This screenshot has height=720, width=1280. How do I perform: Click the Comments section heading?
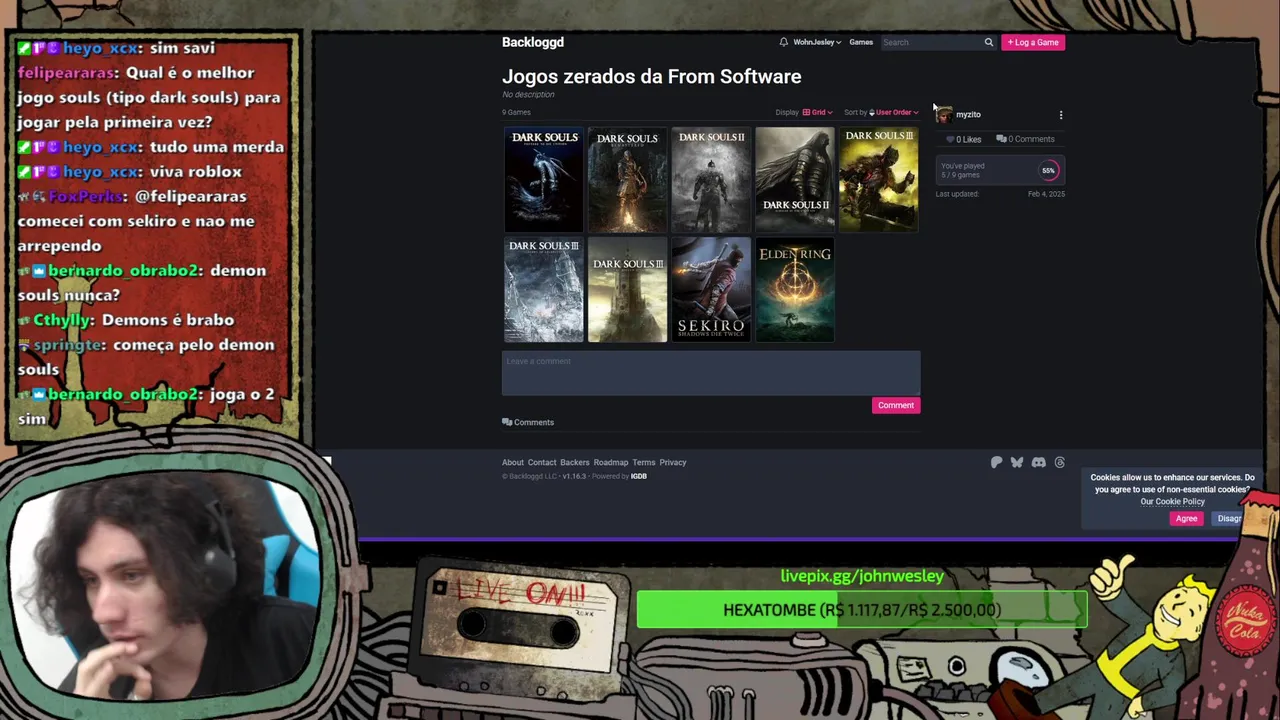[528, 422]
